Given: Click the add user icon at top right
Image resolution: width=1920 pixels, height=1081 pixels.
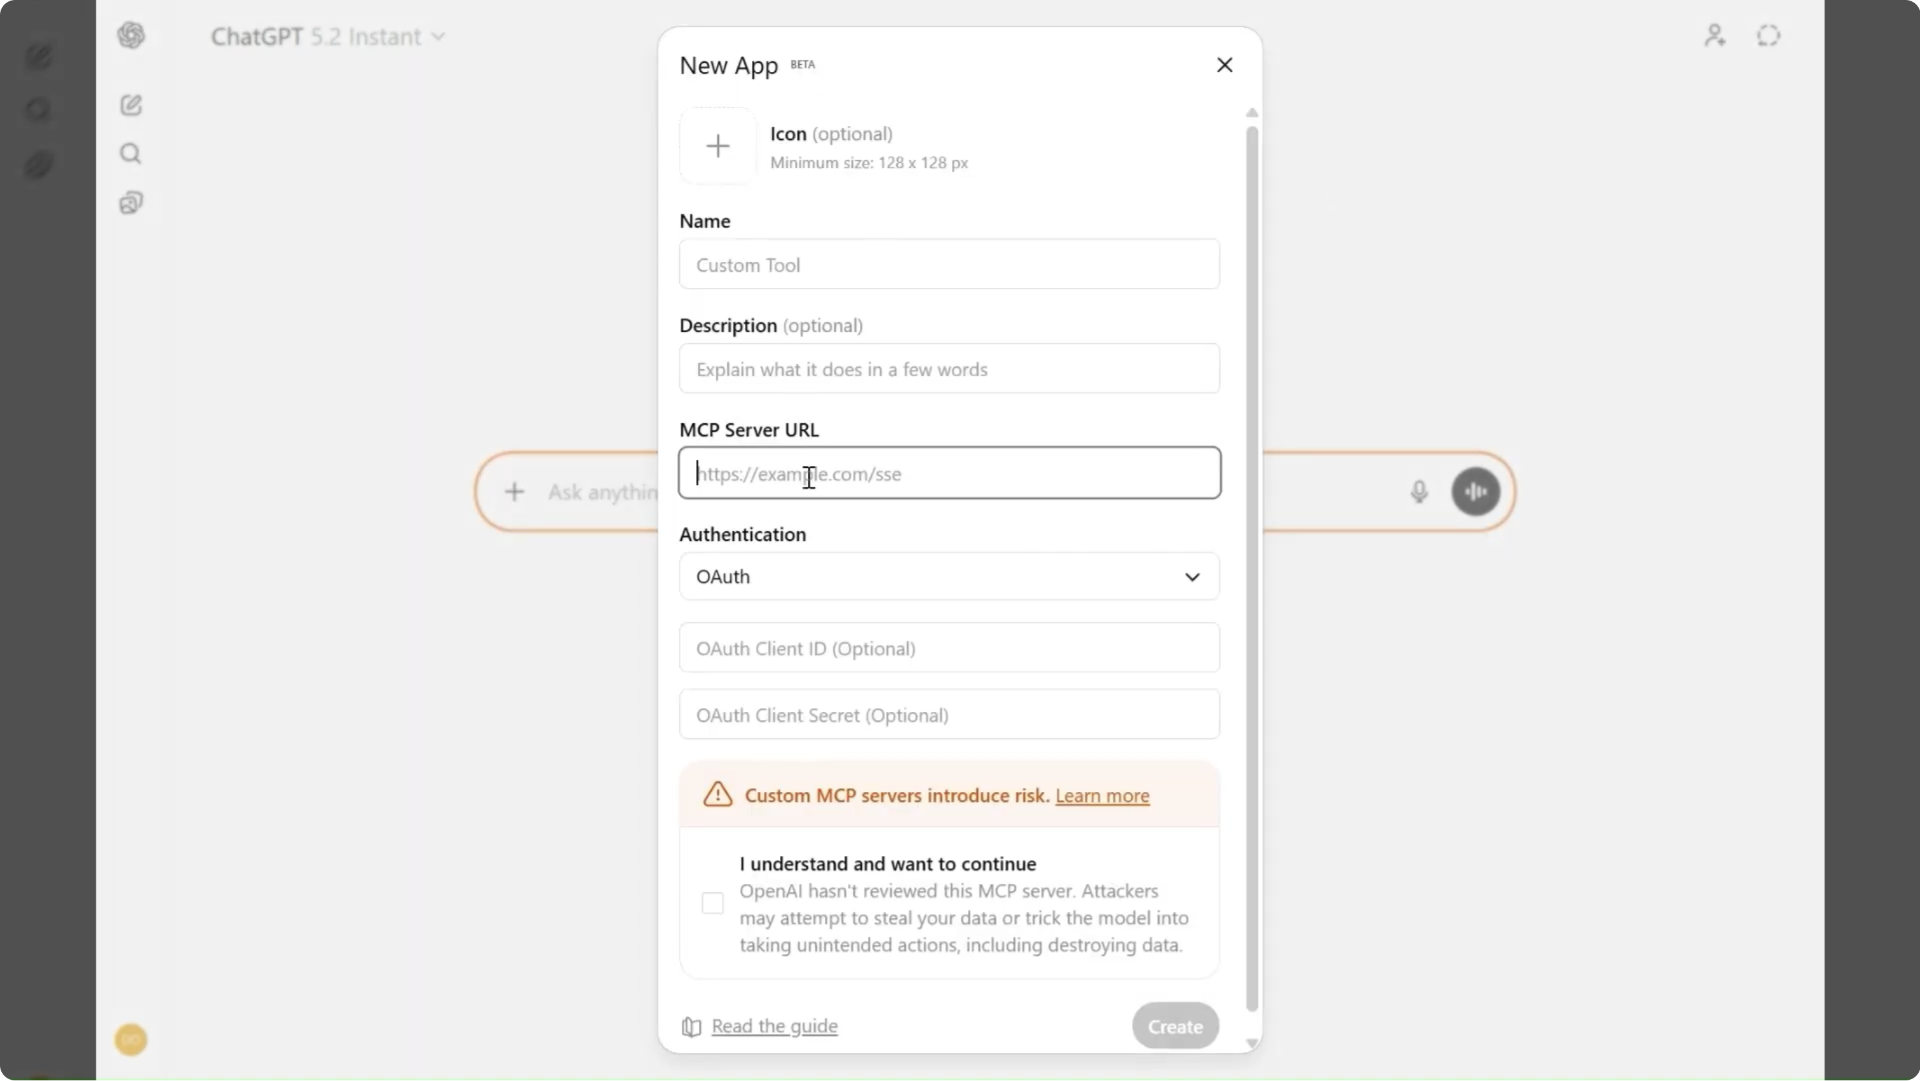Looking at the screenshot, I should tap(1714, 35).
